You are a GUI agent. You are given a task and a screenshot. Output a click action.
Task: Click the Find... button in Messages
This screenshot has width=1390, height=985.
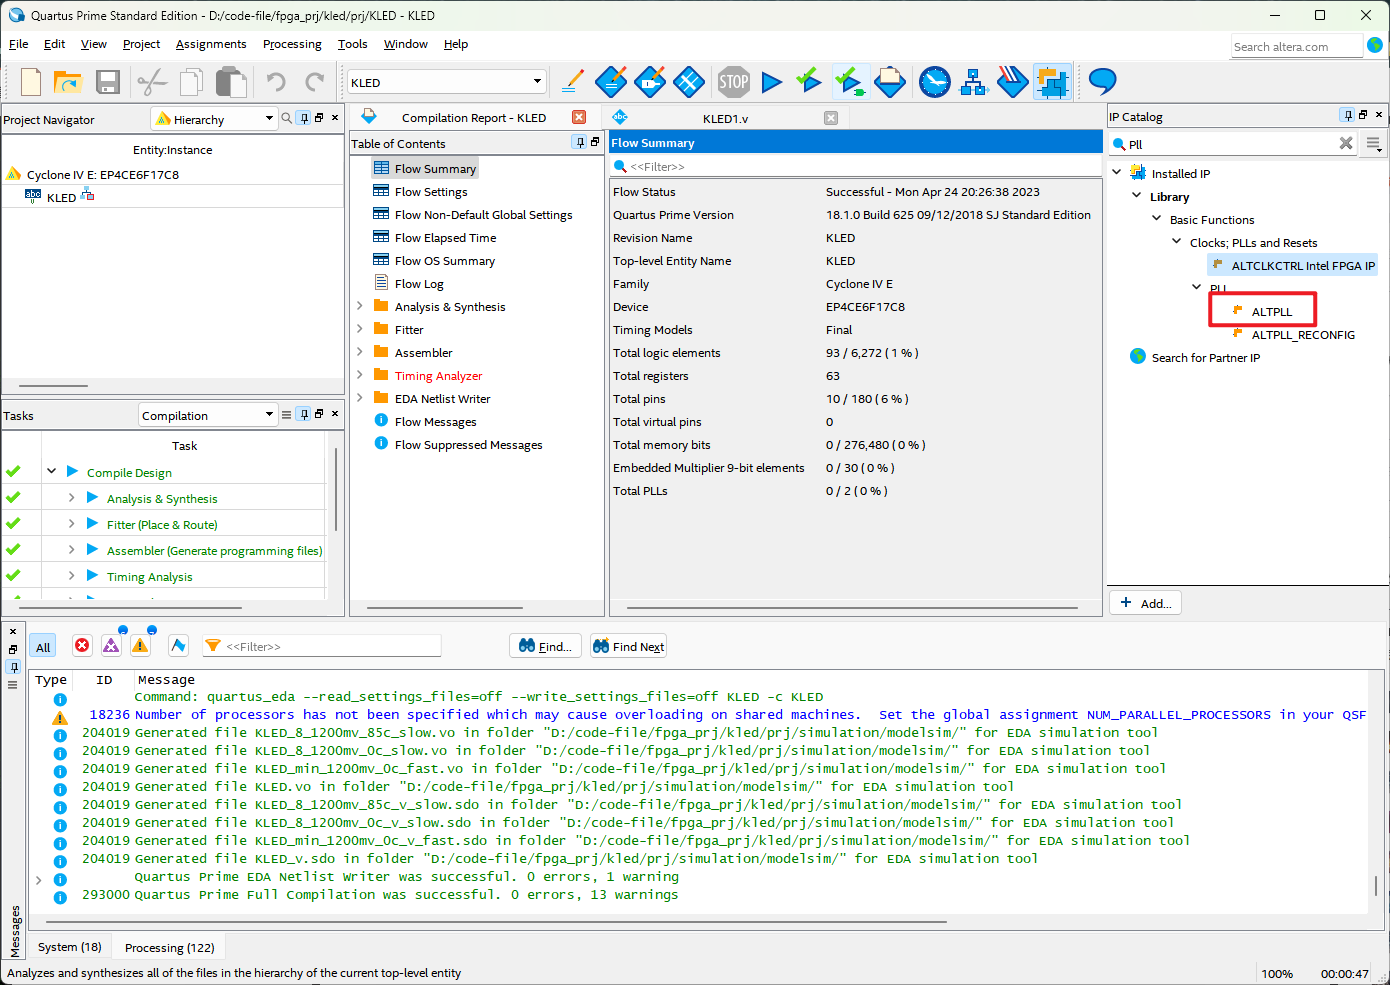point(546,646)
